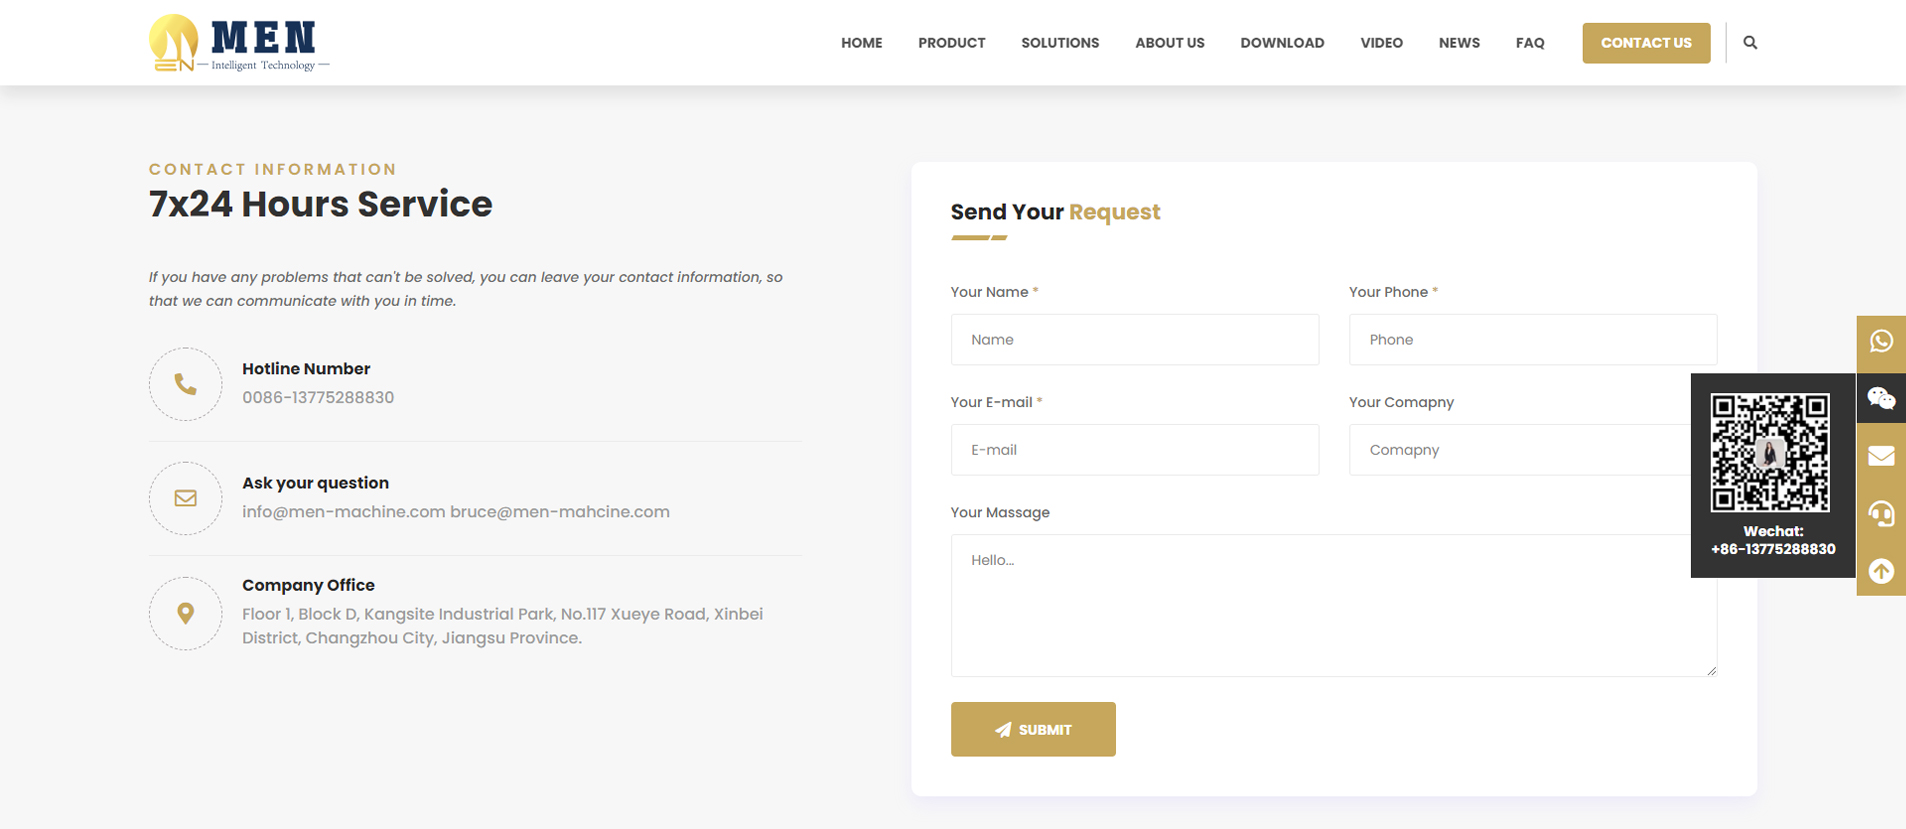The width and height of the screenshot is (1906, 829).
Task: Click the hotline phone circle icon
Action: (x=186, y=384)
